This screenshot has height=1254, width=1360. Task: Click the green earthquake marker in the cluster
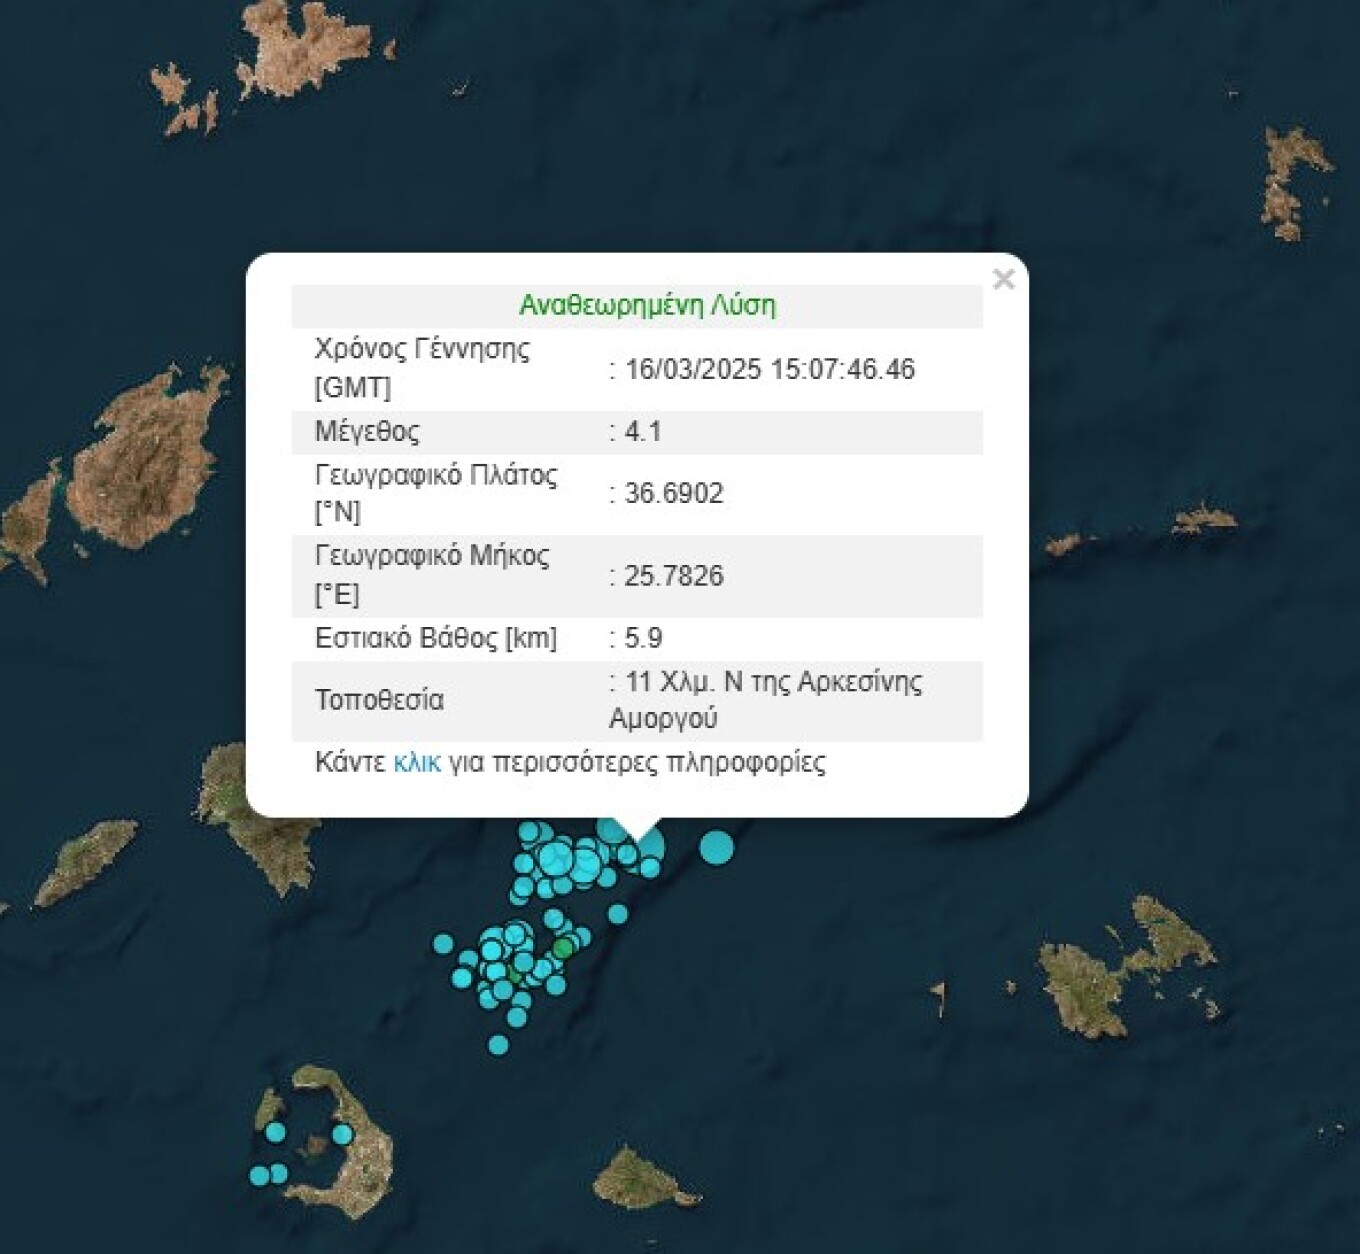tap(563, 948)
